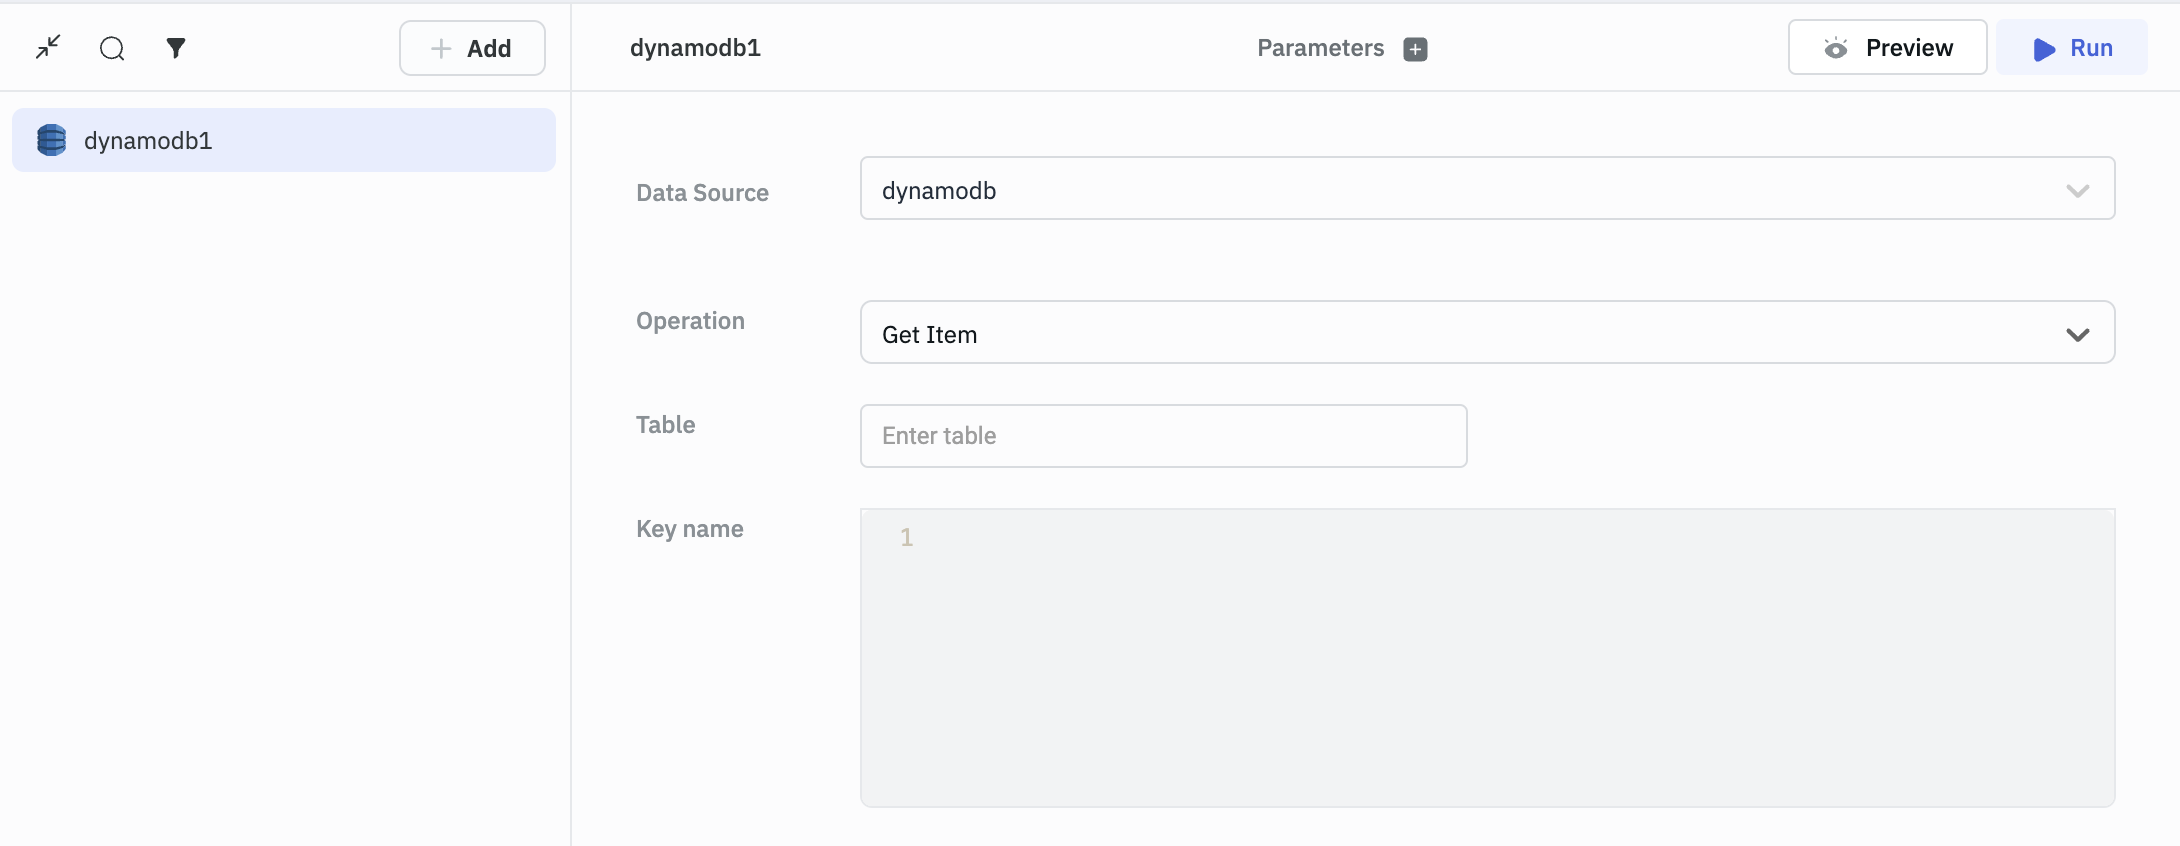Click the chevron arrow in the Data Source field
Screen dimensions: 2180x846
(2077, 190)
